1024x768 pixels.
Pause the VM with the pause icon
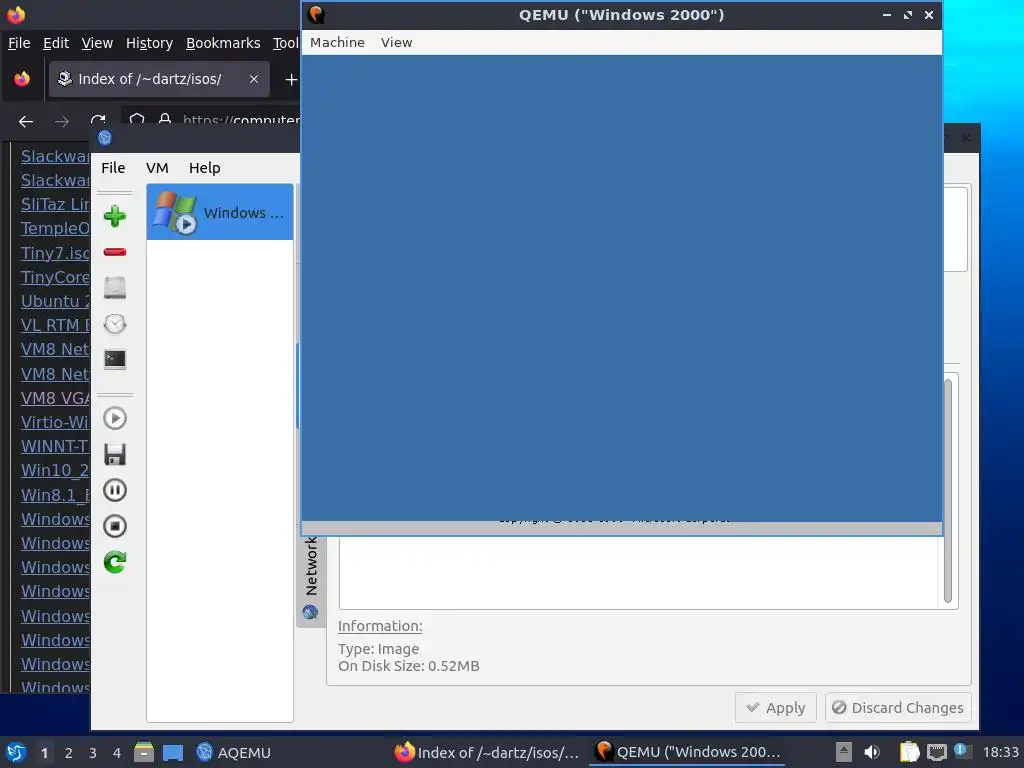pyautogui.click(x=115, y=490)
